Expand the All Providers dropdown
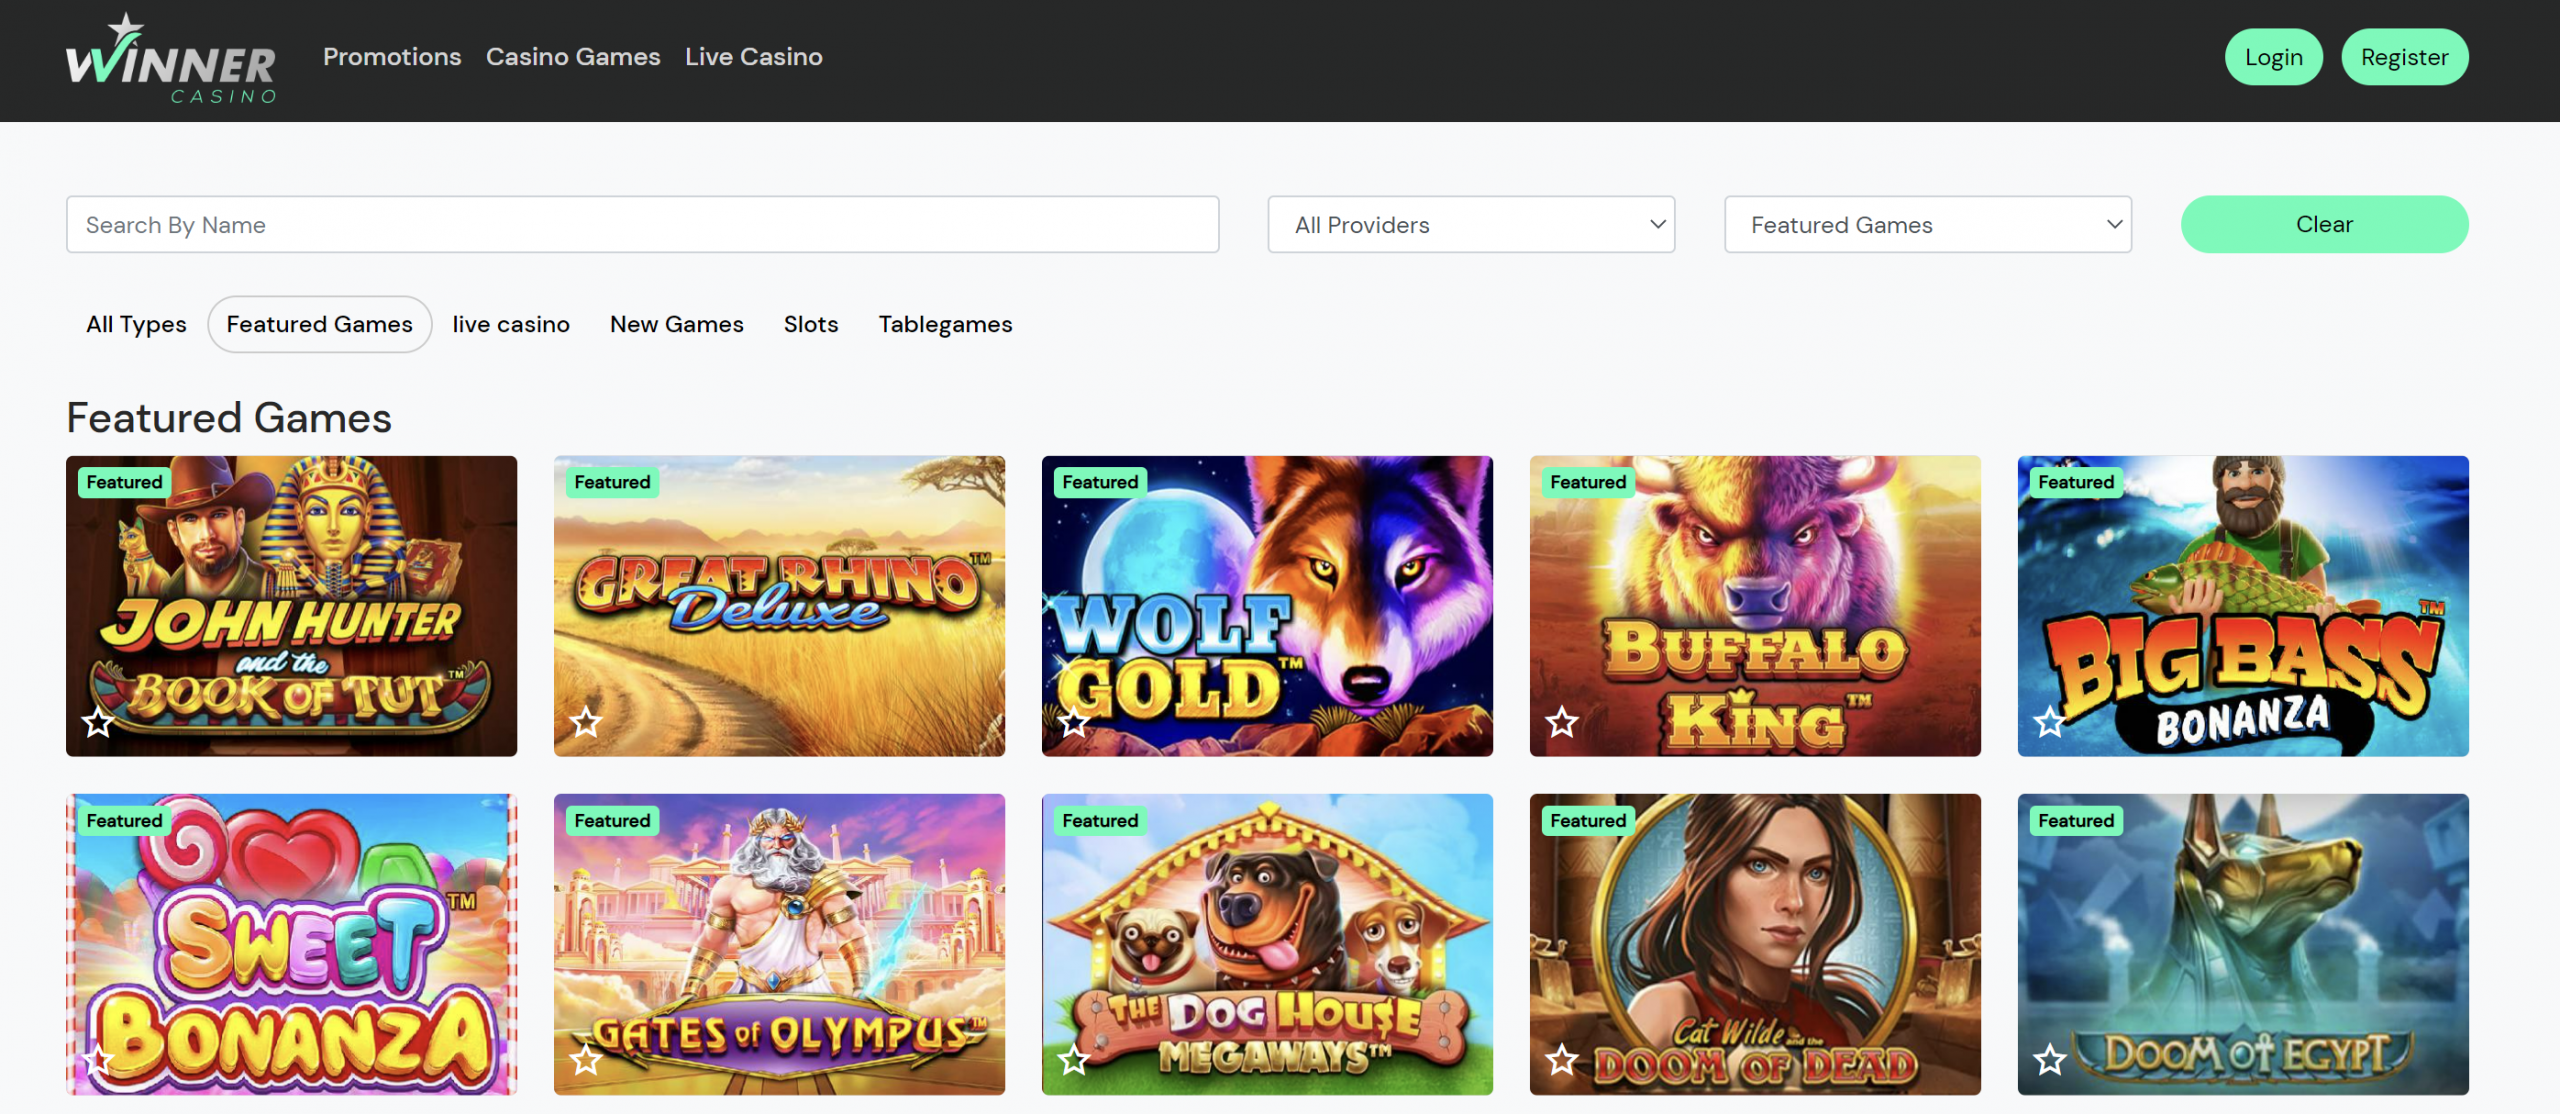The image size is (2560, 1114). [1471, 225]
